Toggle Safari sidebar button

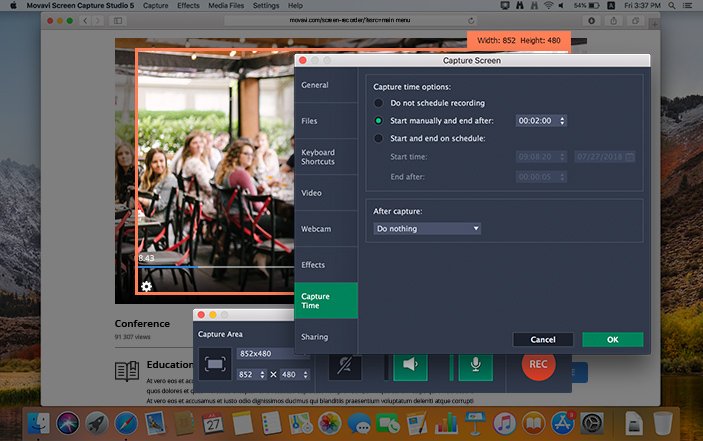tap(118, 21)
